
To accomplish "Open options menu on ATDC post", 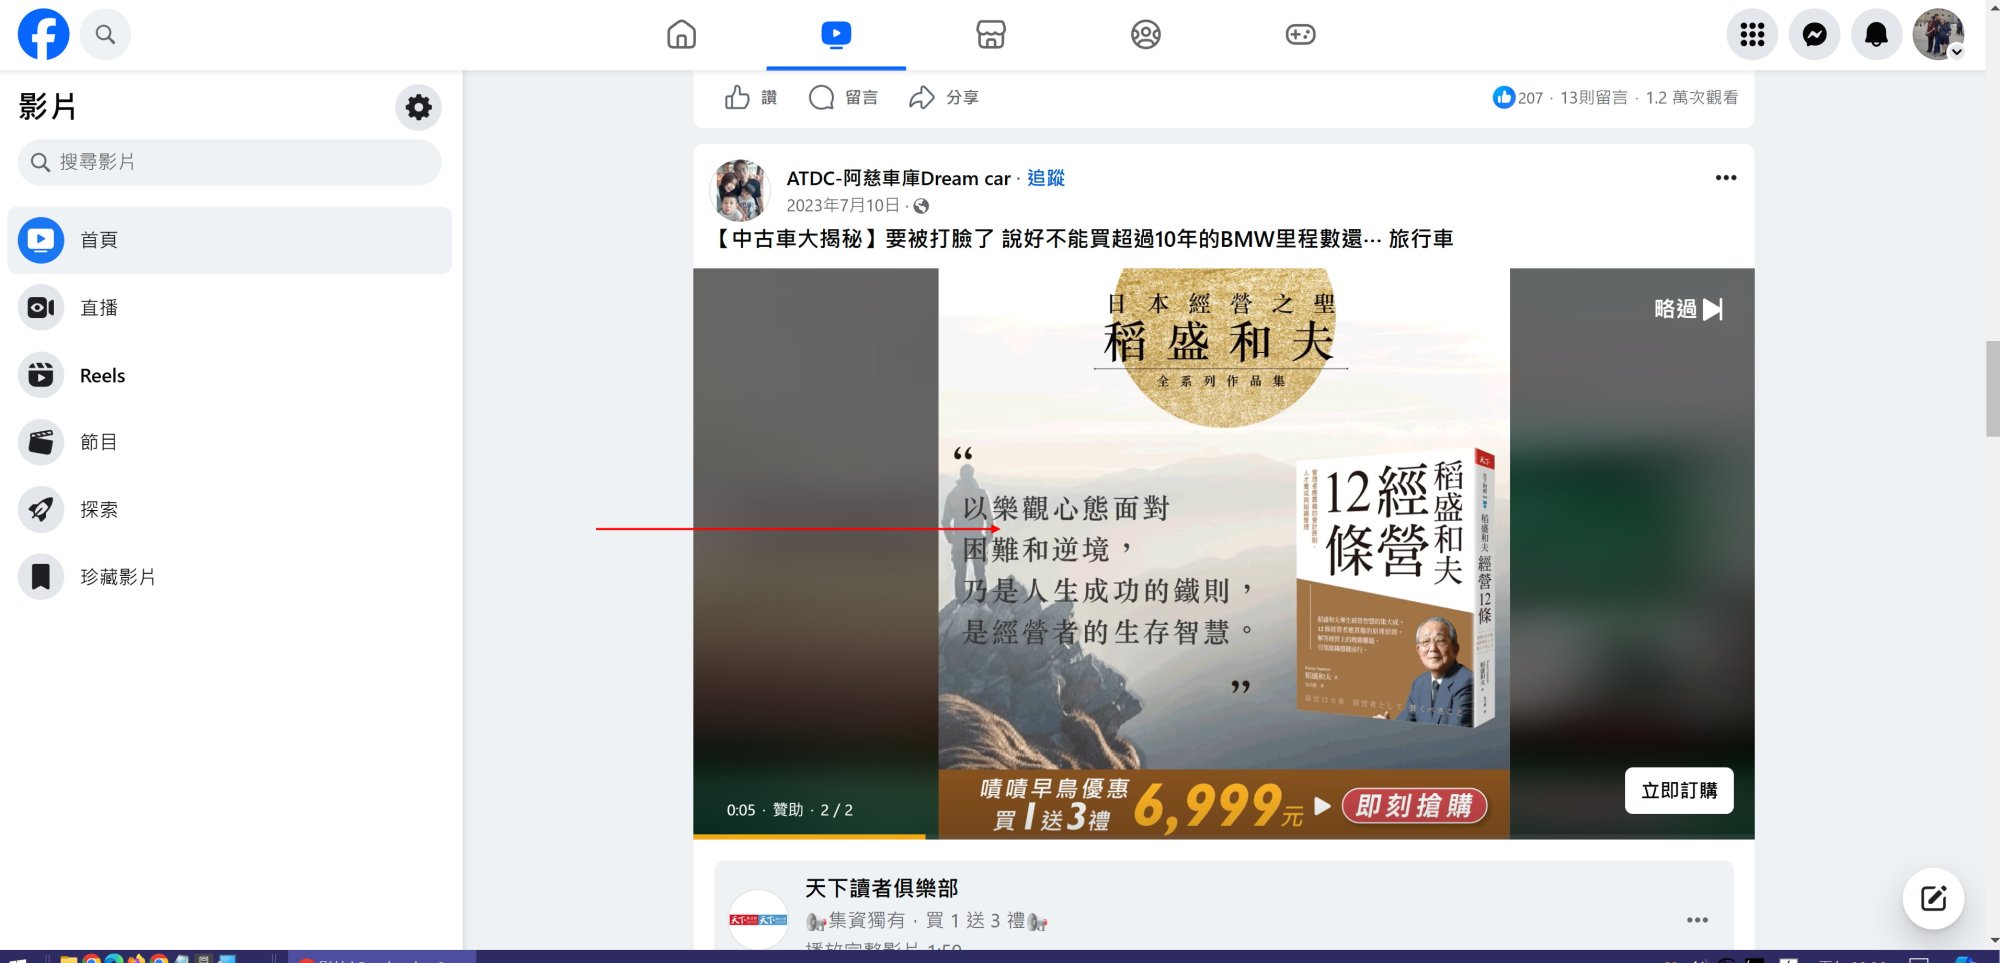I will (x=1726, y=177).
